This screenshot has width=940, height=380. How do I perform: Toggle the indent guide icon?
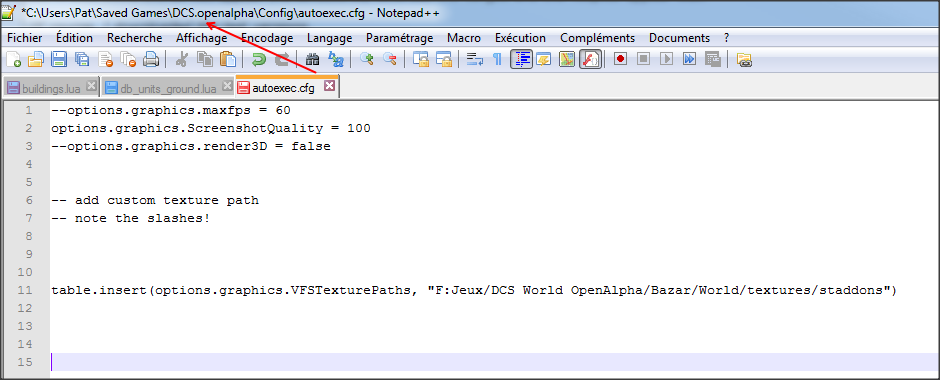[522, 59]
